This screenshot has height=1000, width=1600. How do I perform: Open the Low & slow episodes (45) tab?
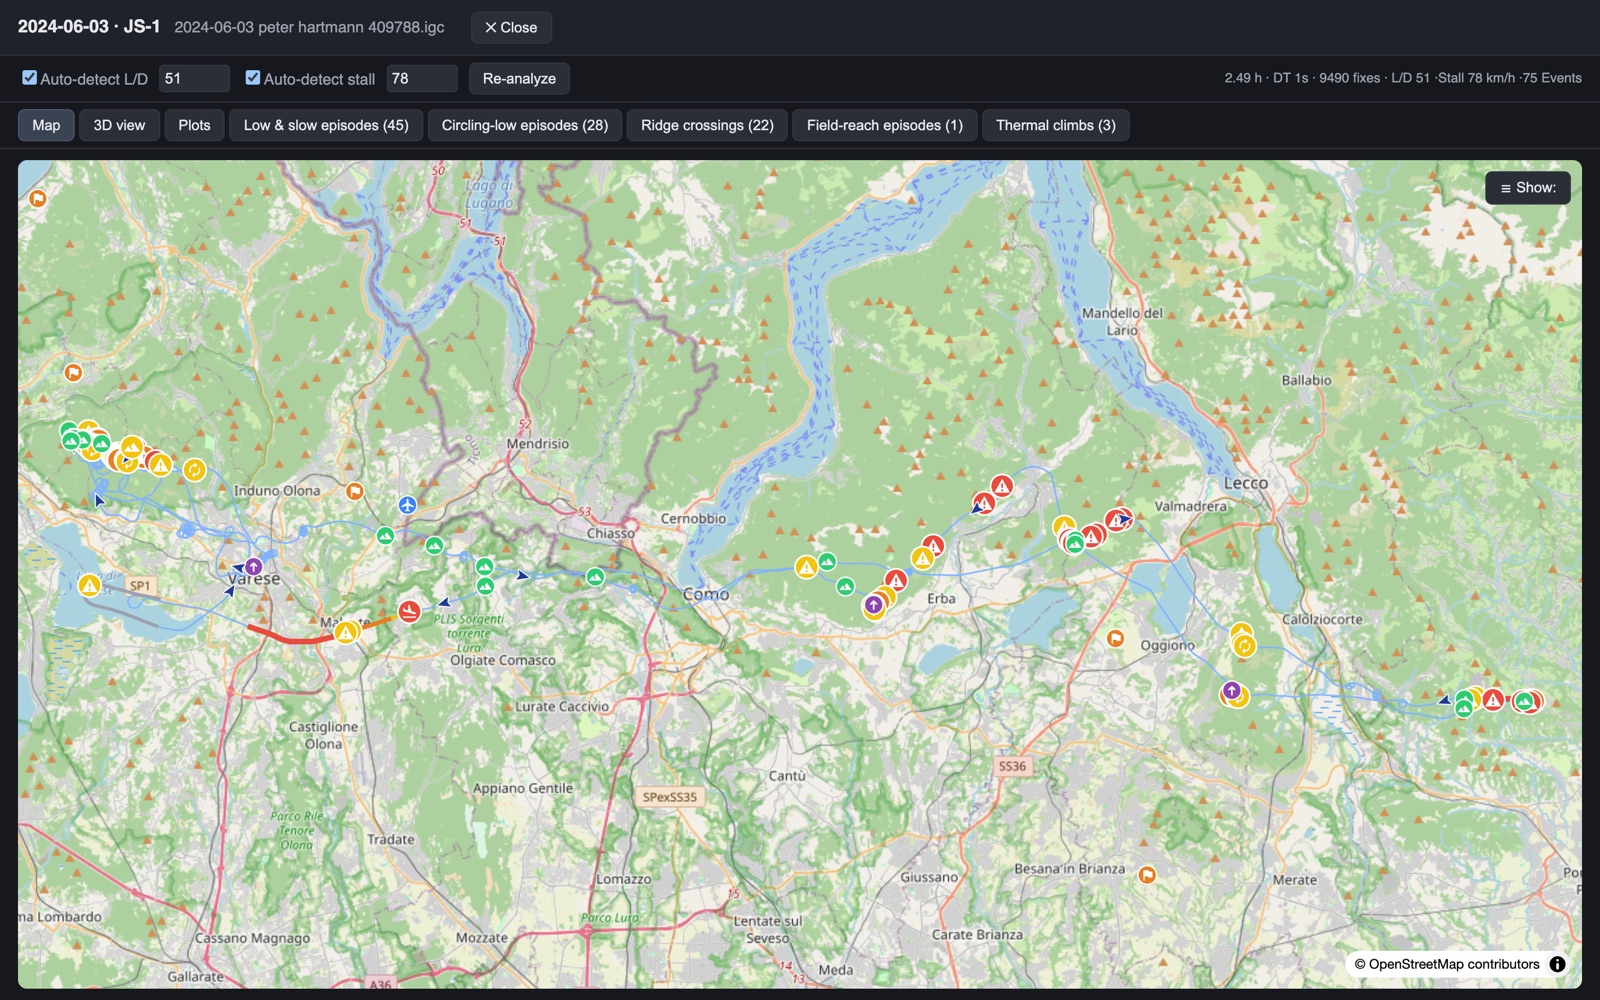[326, 125]
